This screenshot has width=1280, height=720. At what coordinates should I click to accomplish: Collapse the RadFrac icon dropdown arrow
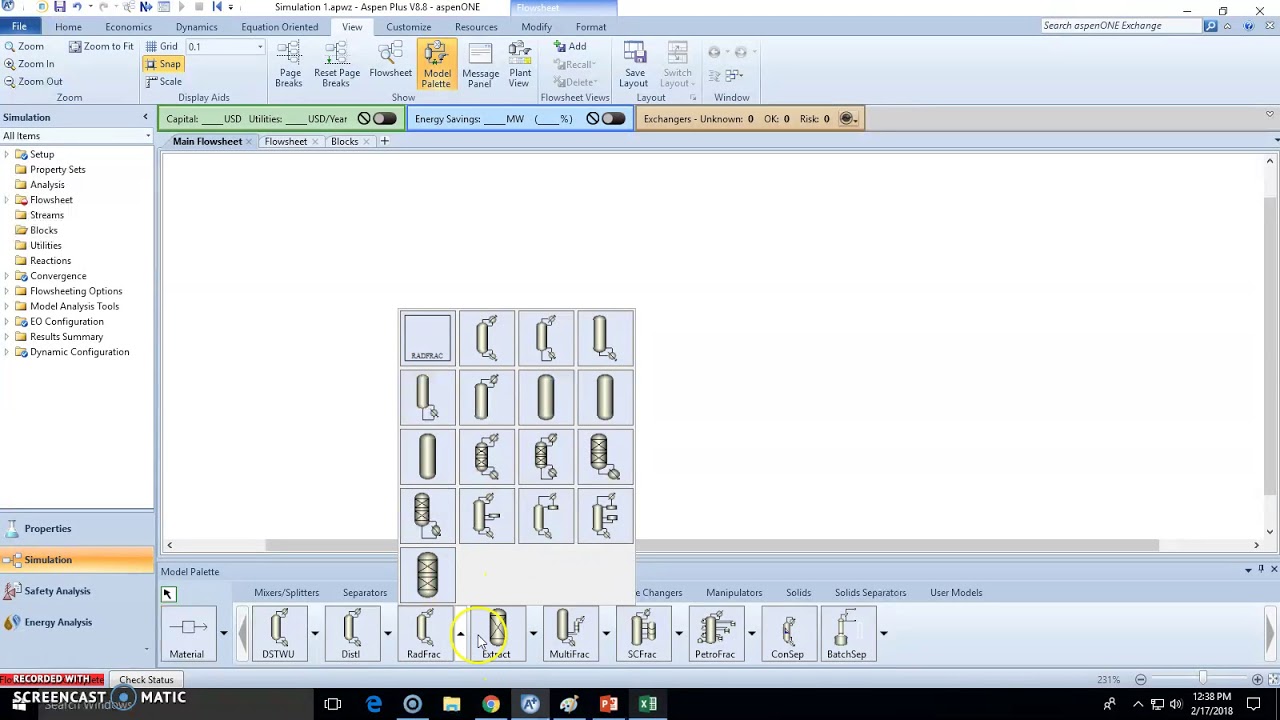(460, 634)
